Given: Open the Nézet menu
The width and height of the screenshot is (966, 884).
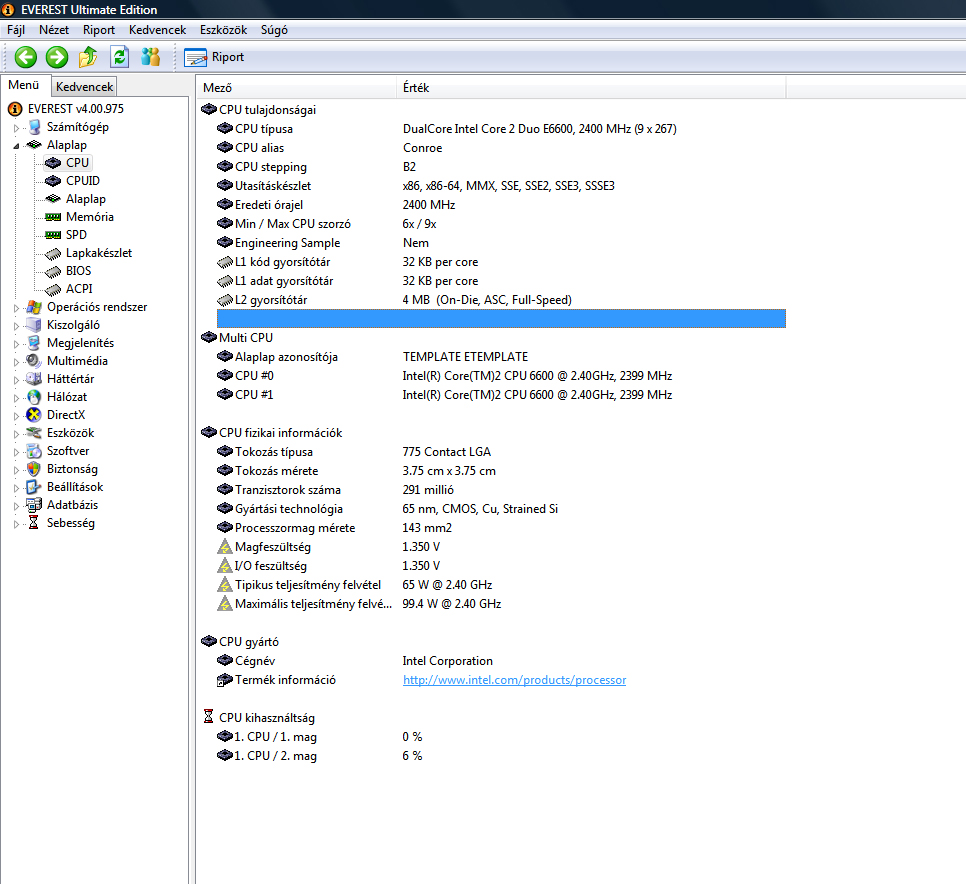Looking at the screenshot, I should (54, 30).
